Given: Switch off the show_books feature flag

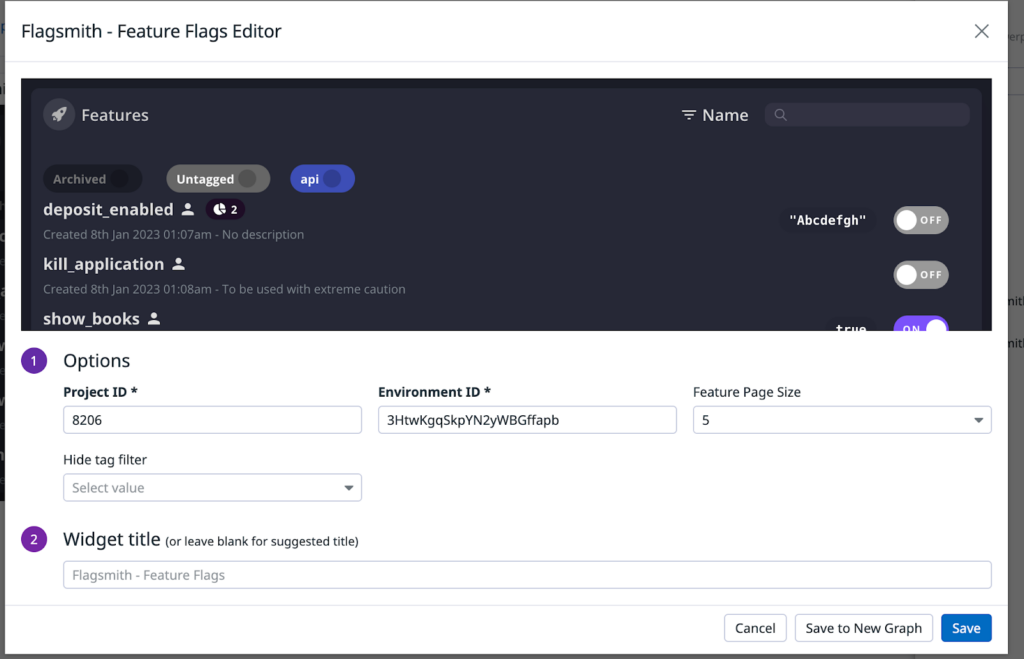Looking at the screenshot, I should tap(920, 326).
